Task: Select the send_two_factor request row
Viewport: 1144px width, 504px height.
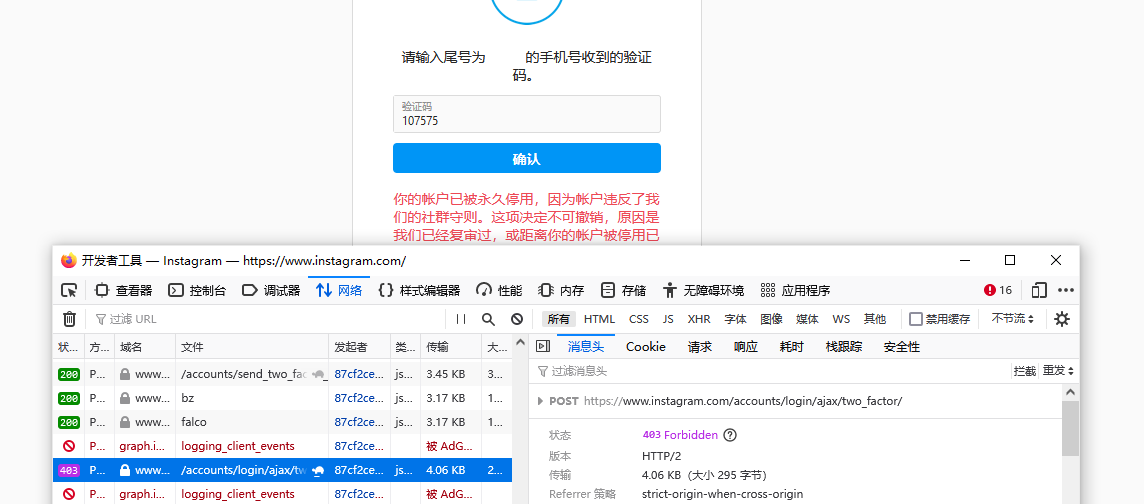Action: pyautogui.click(x=282, y=374)
